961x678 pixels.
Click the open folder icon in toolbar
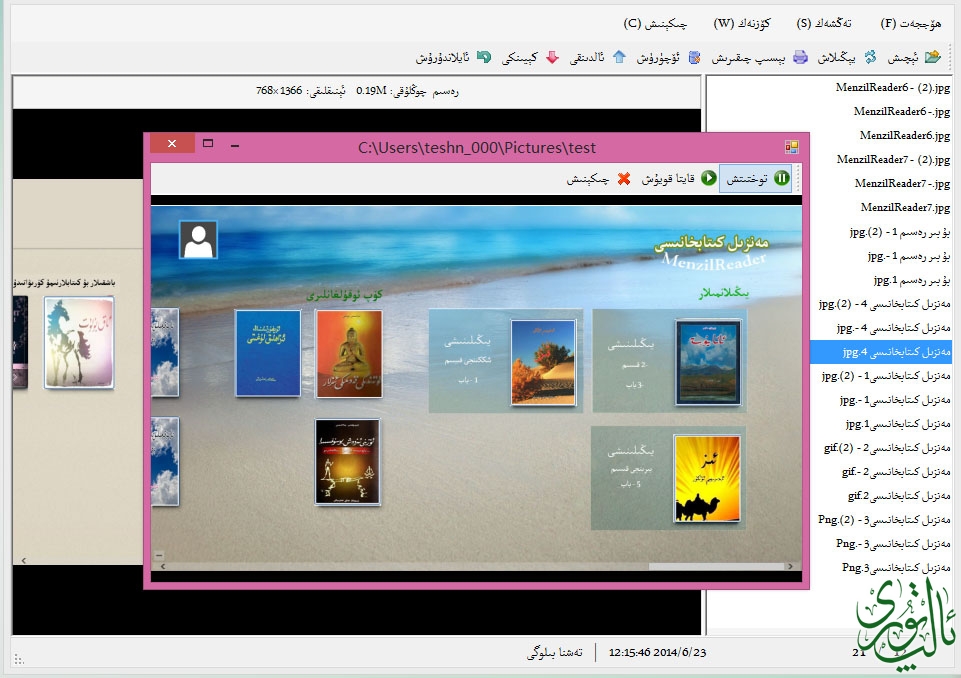(932, 57)
